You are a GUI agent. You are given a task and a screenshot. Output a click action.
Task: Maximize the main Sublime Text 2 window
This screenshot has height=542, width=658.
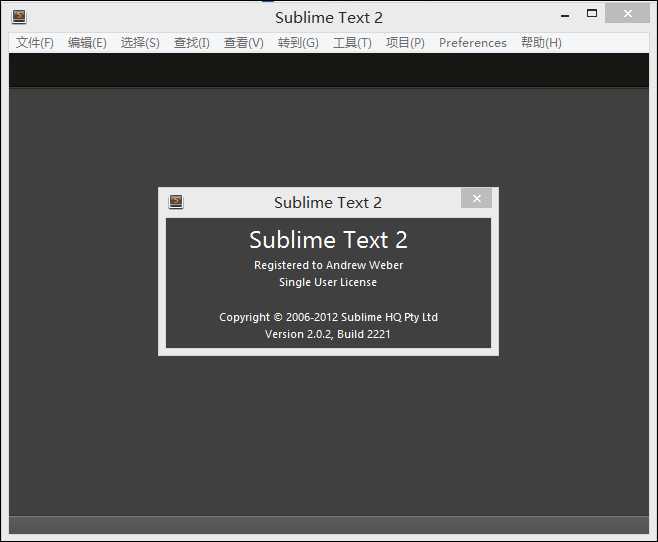[592, 14]
